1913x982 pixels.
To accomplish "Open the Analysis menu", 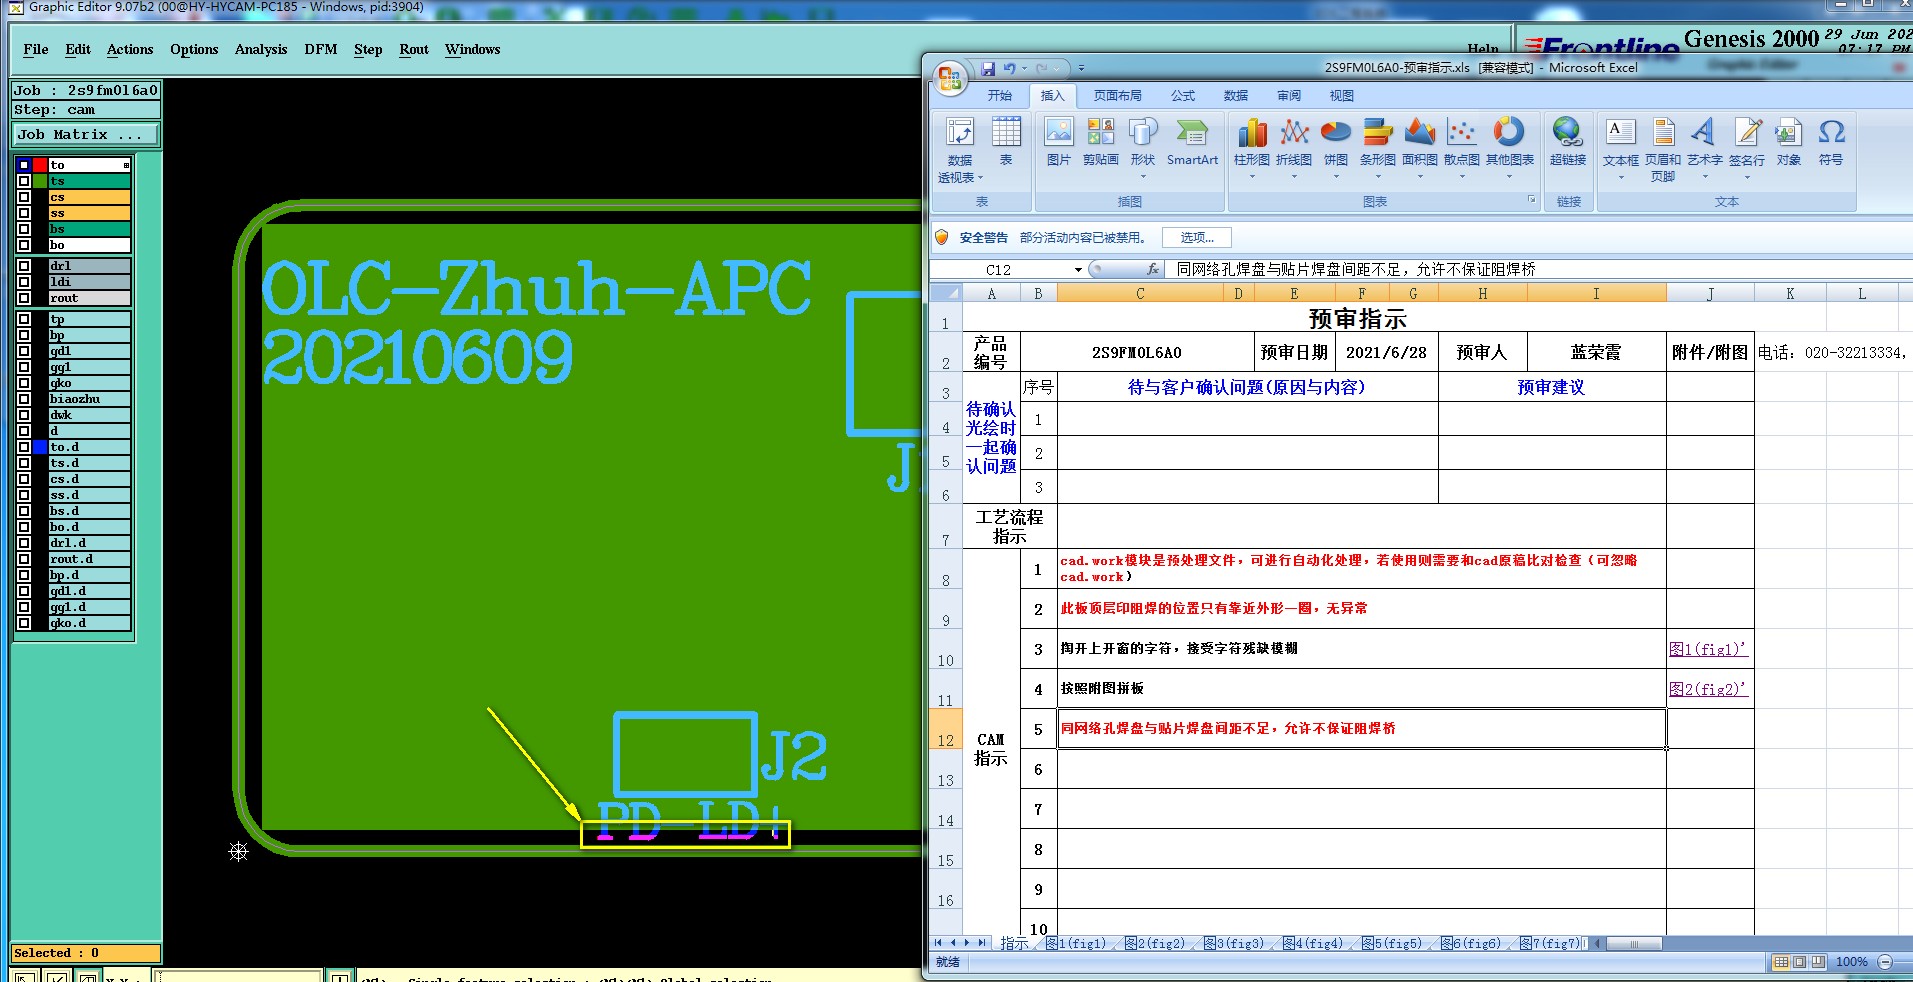I will point(261,49).
